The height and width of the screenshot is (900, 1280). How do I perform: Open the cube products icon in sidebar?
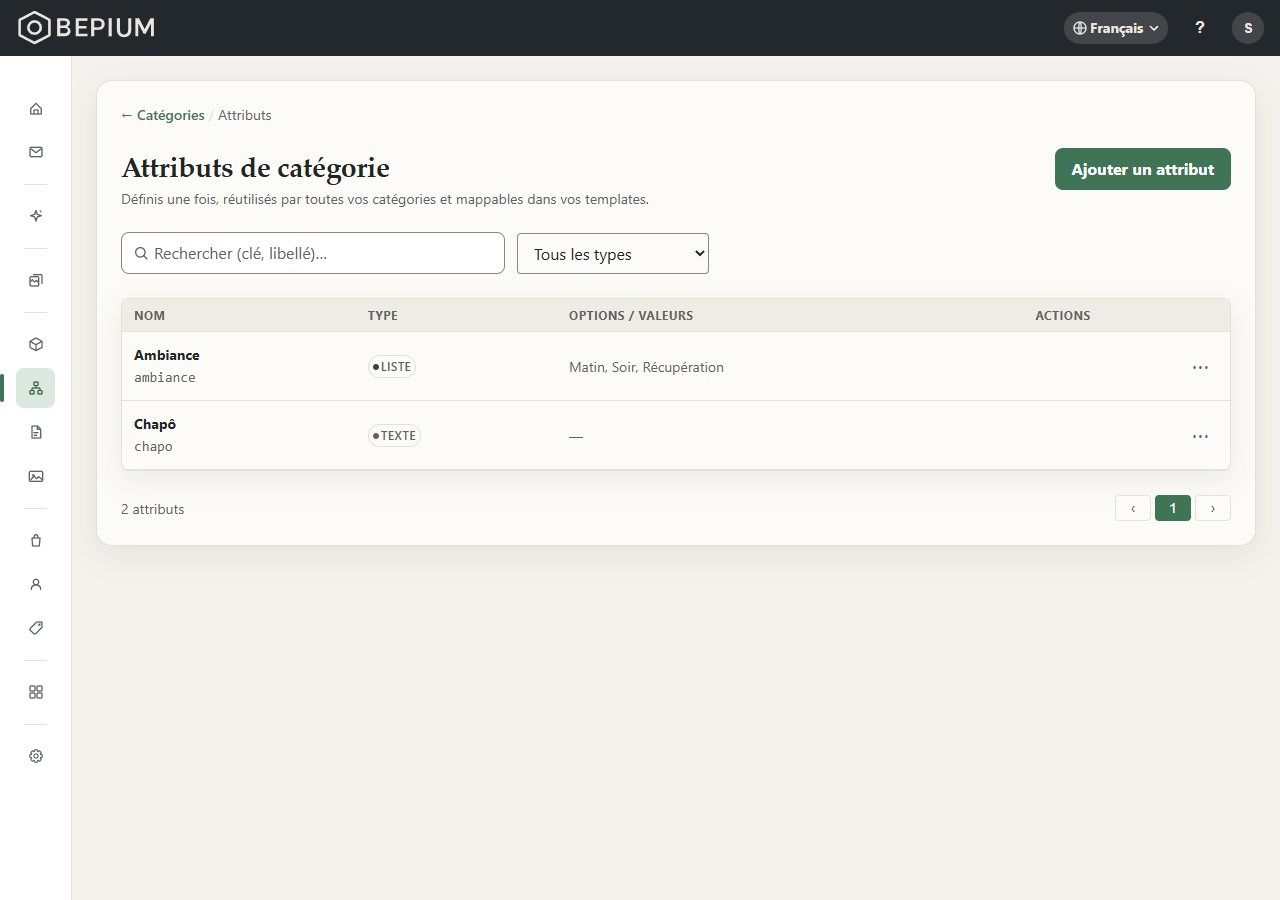coord(36,344)
